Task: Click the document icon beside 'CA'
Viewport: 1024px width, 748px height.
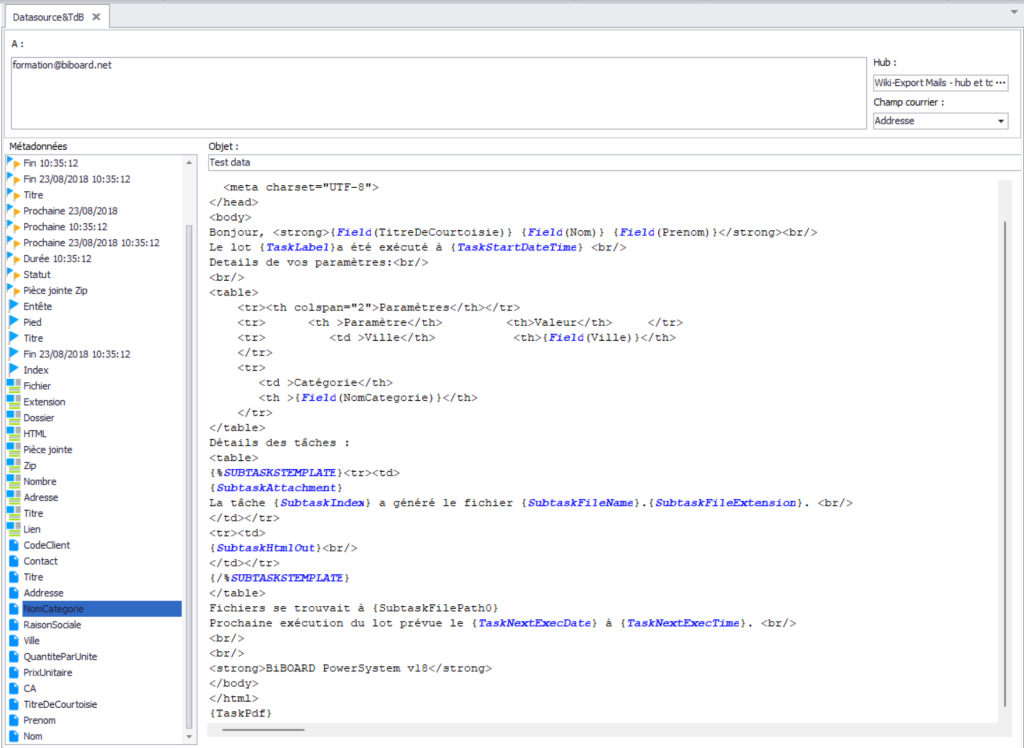Action: click(x=14, y=688)
